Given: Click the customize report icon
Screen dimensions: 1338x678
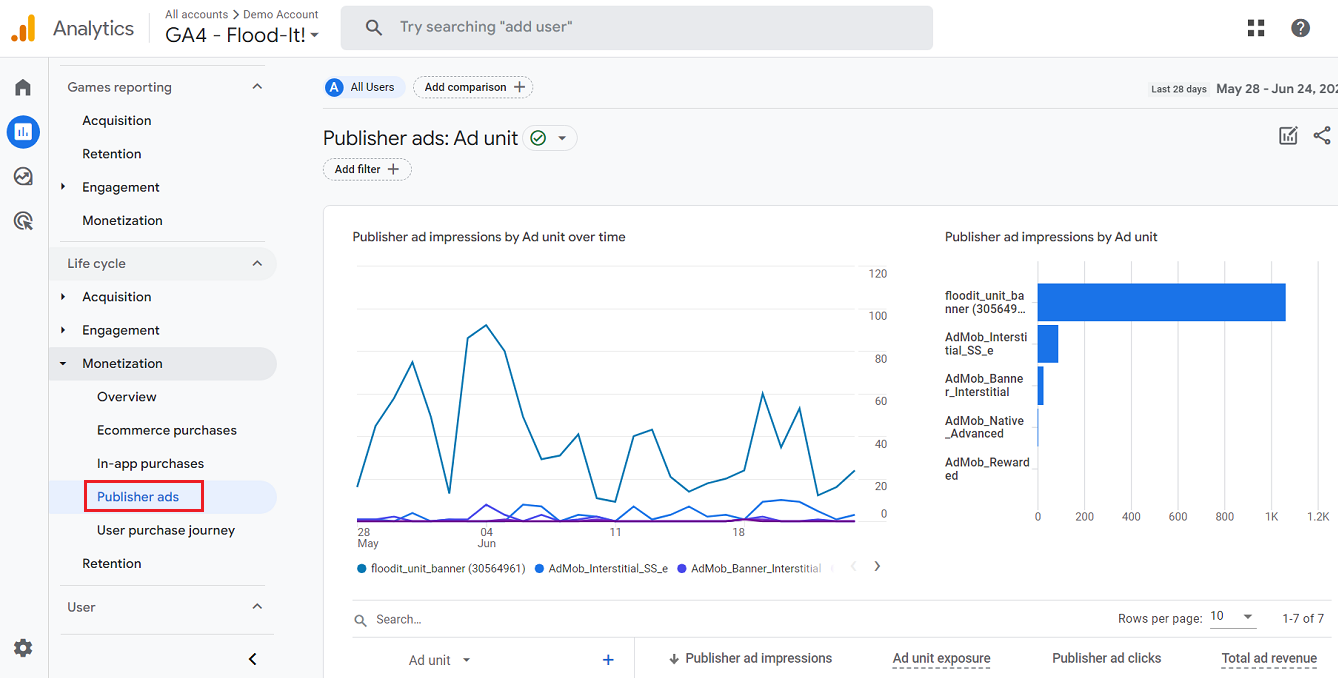Looking at the screenshot, I should [1288, 135].
